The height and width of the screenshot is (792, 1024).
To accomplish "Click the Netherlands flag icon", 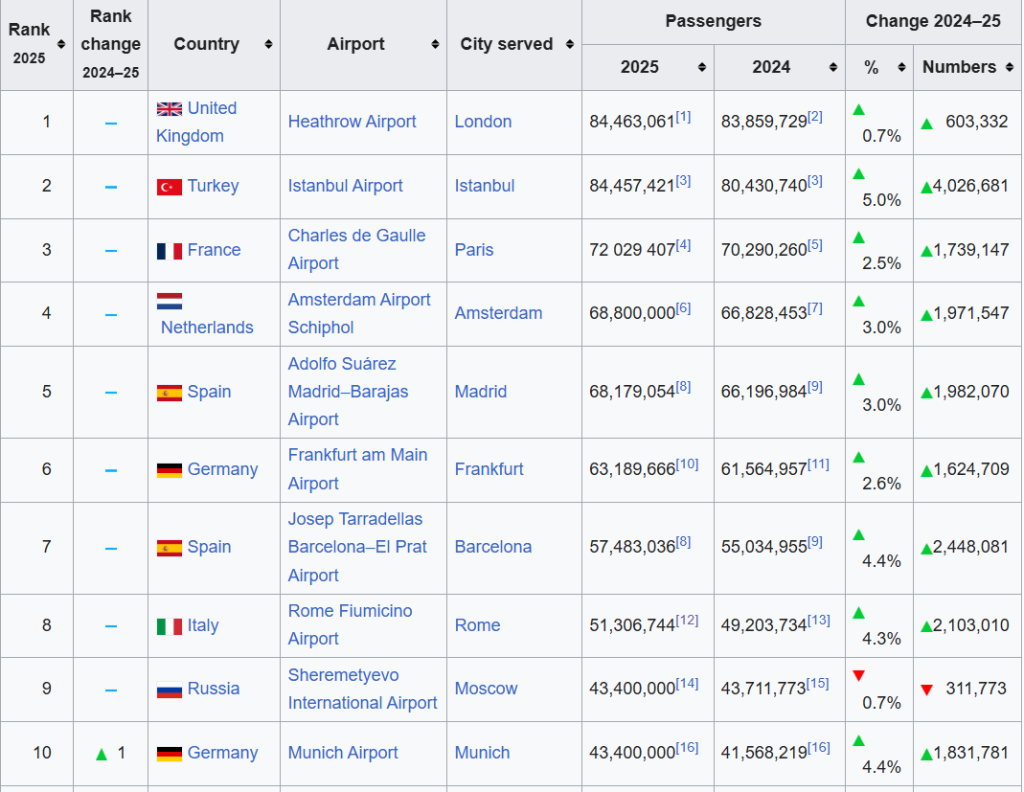I will point(169,301).
